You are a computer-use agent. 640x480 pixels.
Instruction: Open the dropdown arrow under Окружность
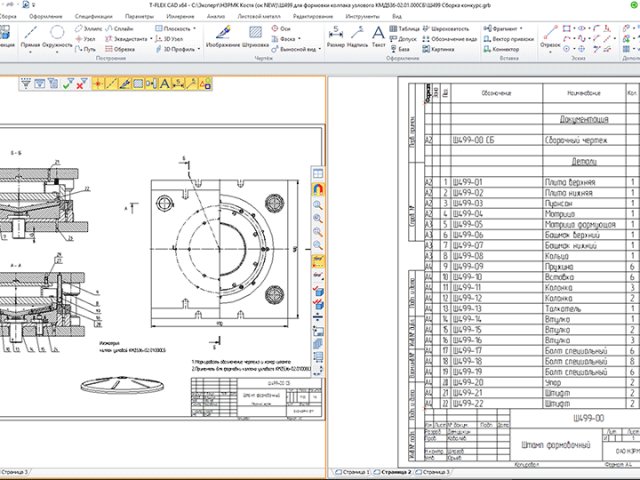coord(57,53)
